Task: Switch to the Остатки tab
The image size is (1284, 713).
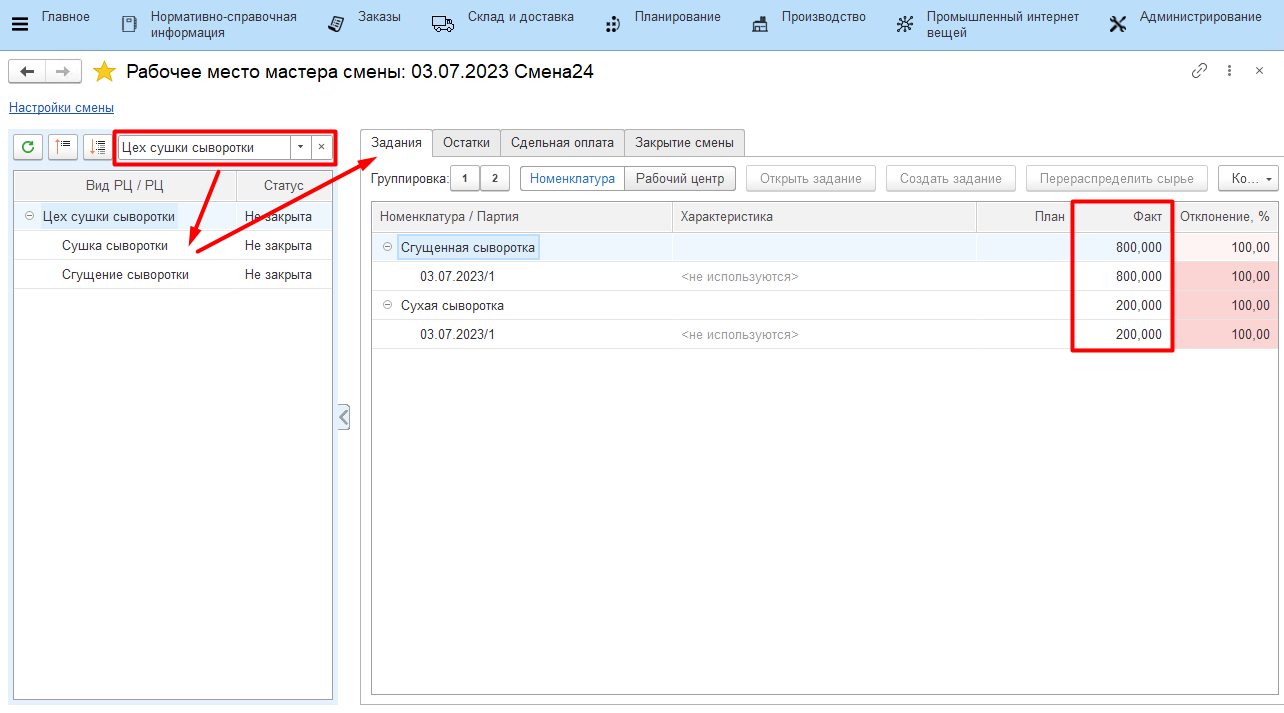Action: point(466,143)
